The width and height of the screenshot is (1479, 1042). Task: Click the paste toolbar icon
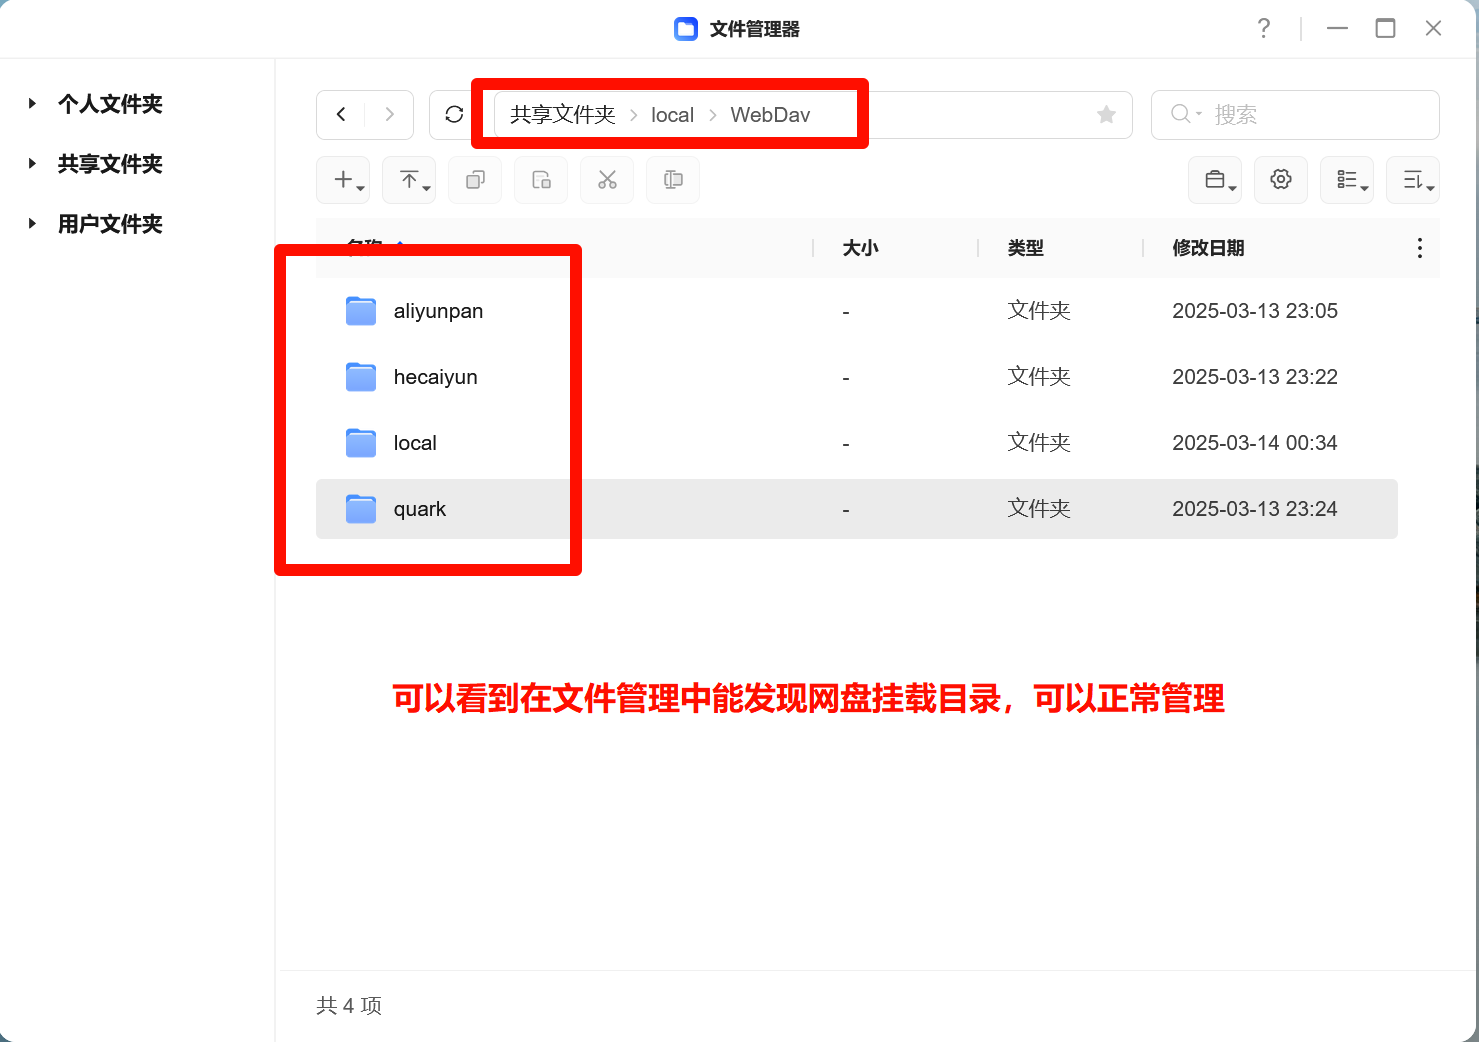coord(541,180)
